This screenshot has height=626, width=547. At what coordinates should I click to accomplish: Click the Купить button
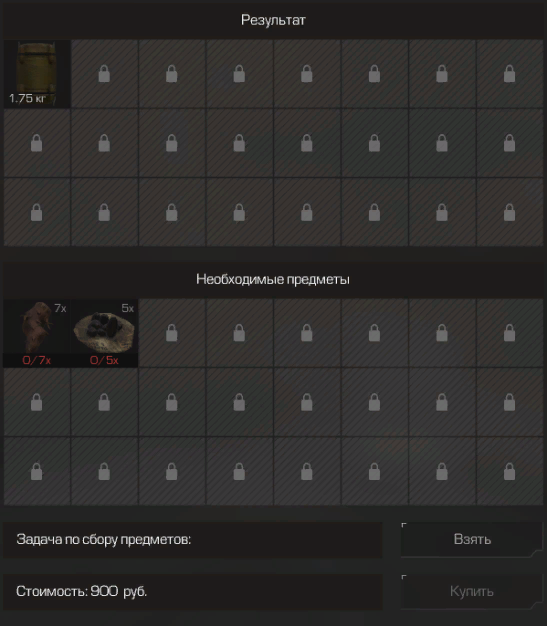tap(472, 591)
